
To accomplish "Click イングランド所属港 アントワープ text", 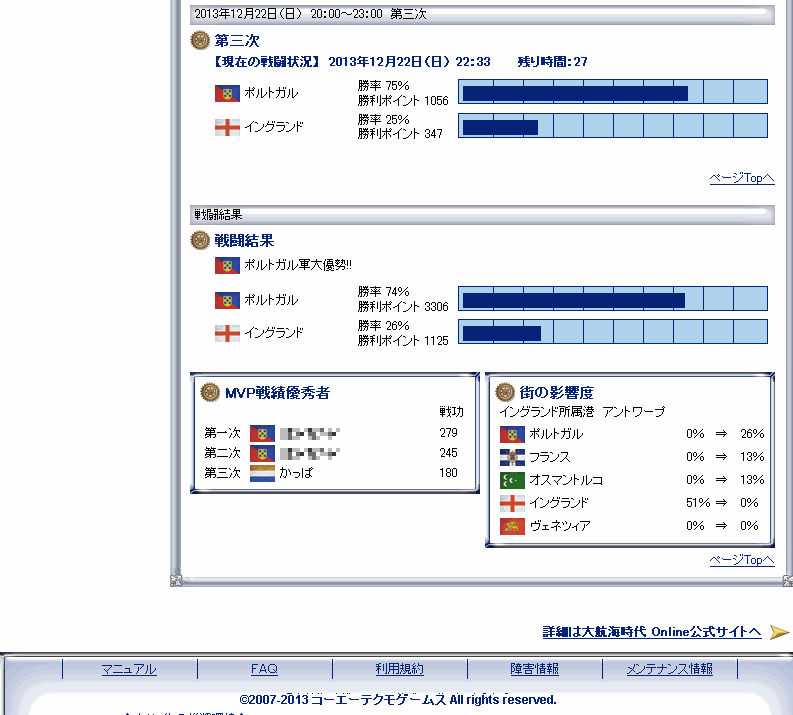I will coord(582,412).
